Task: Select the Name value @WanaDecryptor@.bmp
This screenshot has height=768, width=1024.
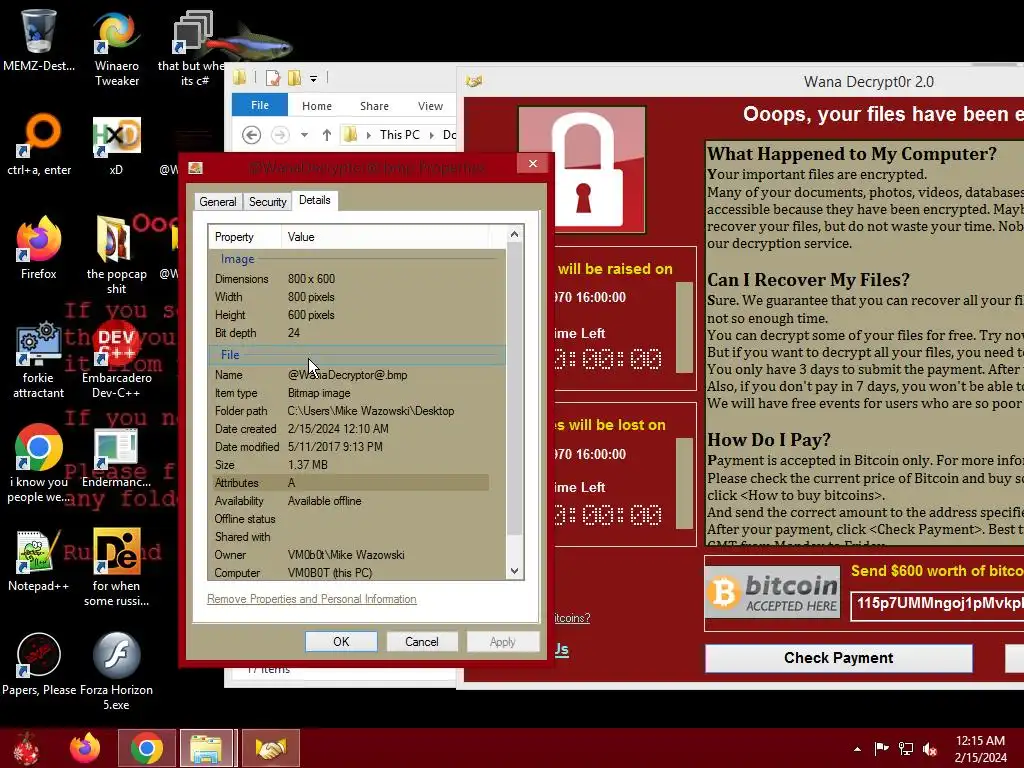Action: tap(347, 375)
